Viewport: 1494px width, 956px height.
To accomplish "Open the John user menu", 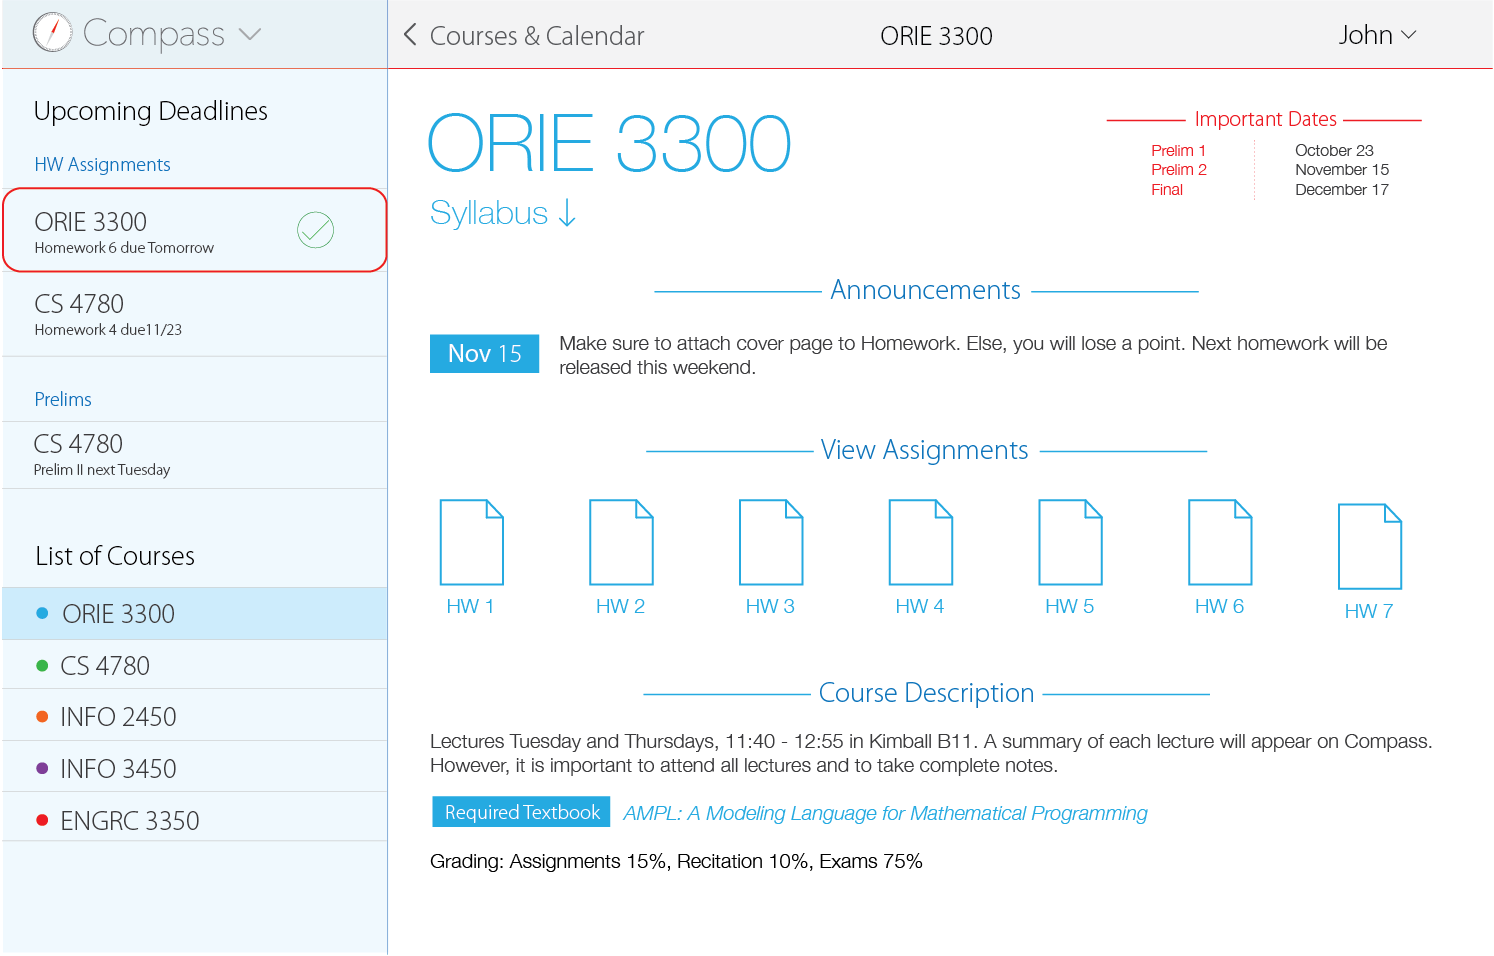I will click(1377, 35).
